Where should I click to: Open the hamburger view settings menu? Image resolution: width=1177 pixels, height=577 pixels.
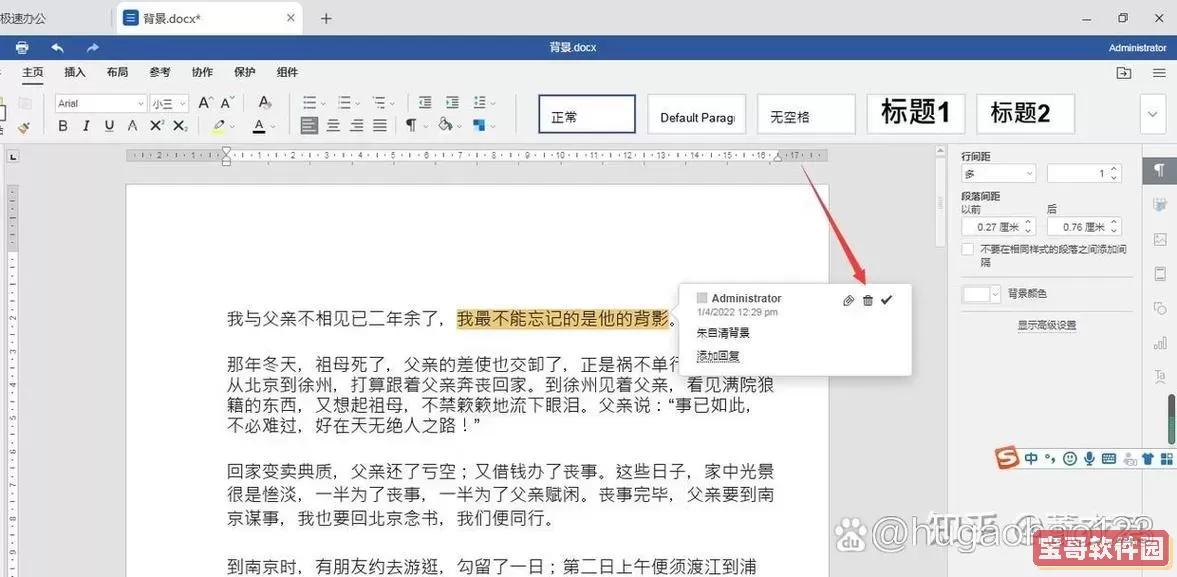(x=1159, y=73)
